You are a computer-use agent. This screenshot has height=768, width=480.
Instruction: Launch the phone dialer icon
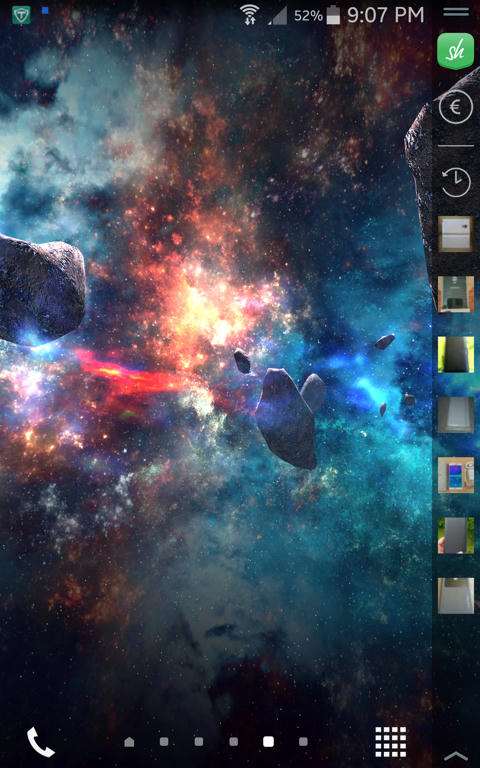point(41,742)
